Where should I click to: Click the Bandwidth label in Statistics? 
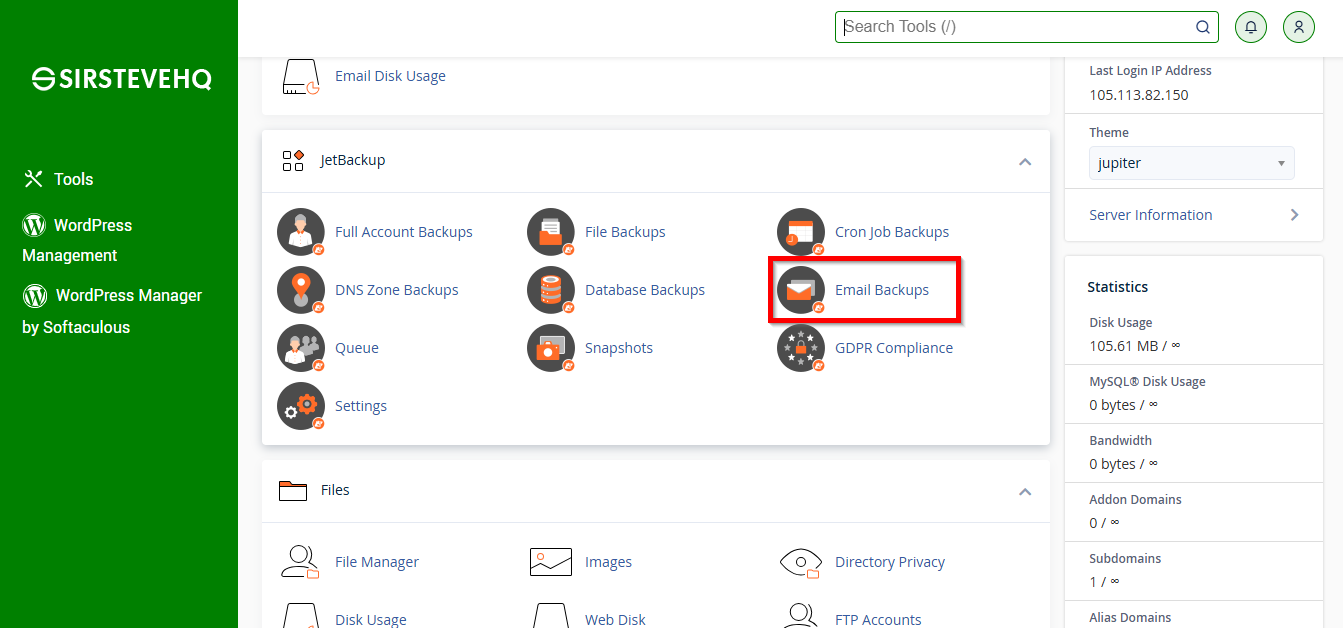(1121, 441)
